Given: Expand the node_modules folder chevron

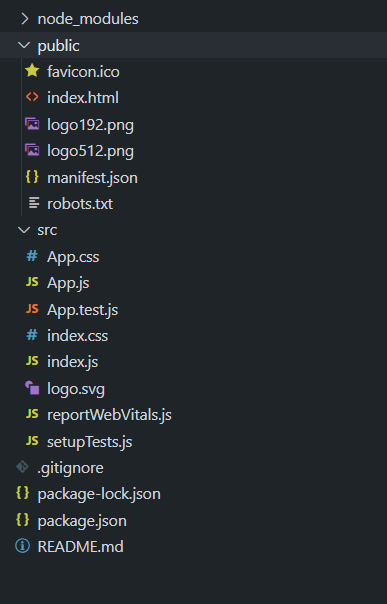Looking at the screenshot, I should tap(25, 18).
